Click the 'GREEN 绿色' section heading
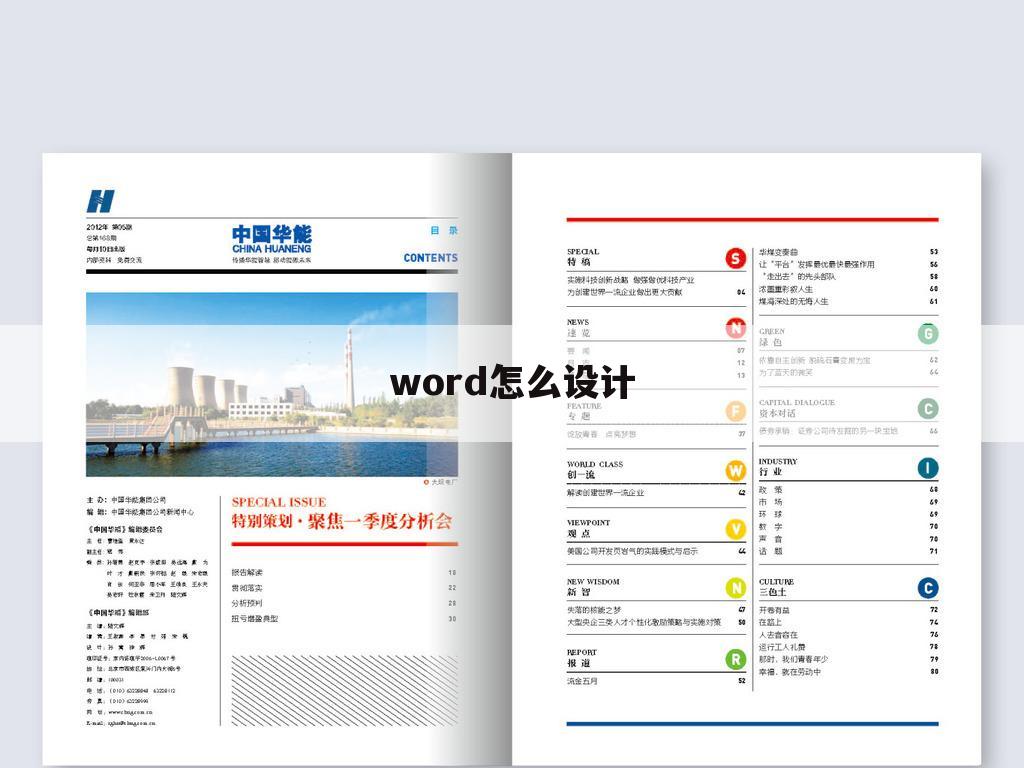 (772, 337)
